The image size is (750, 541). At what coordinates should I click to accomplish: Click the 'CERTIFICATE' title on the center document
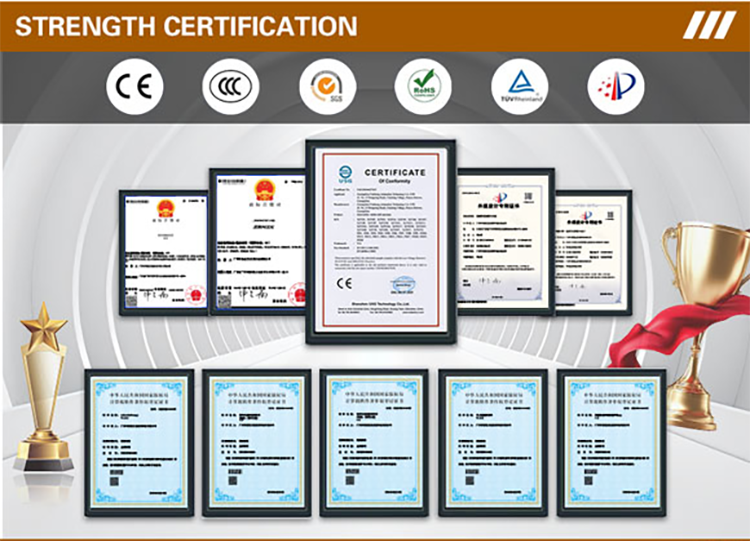tap(395, 172)
